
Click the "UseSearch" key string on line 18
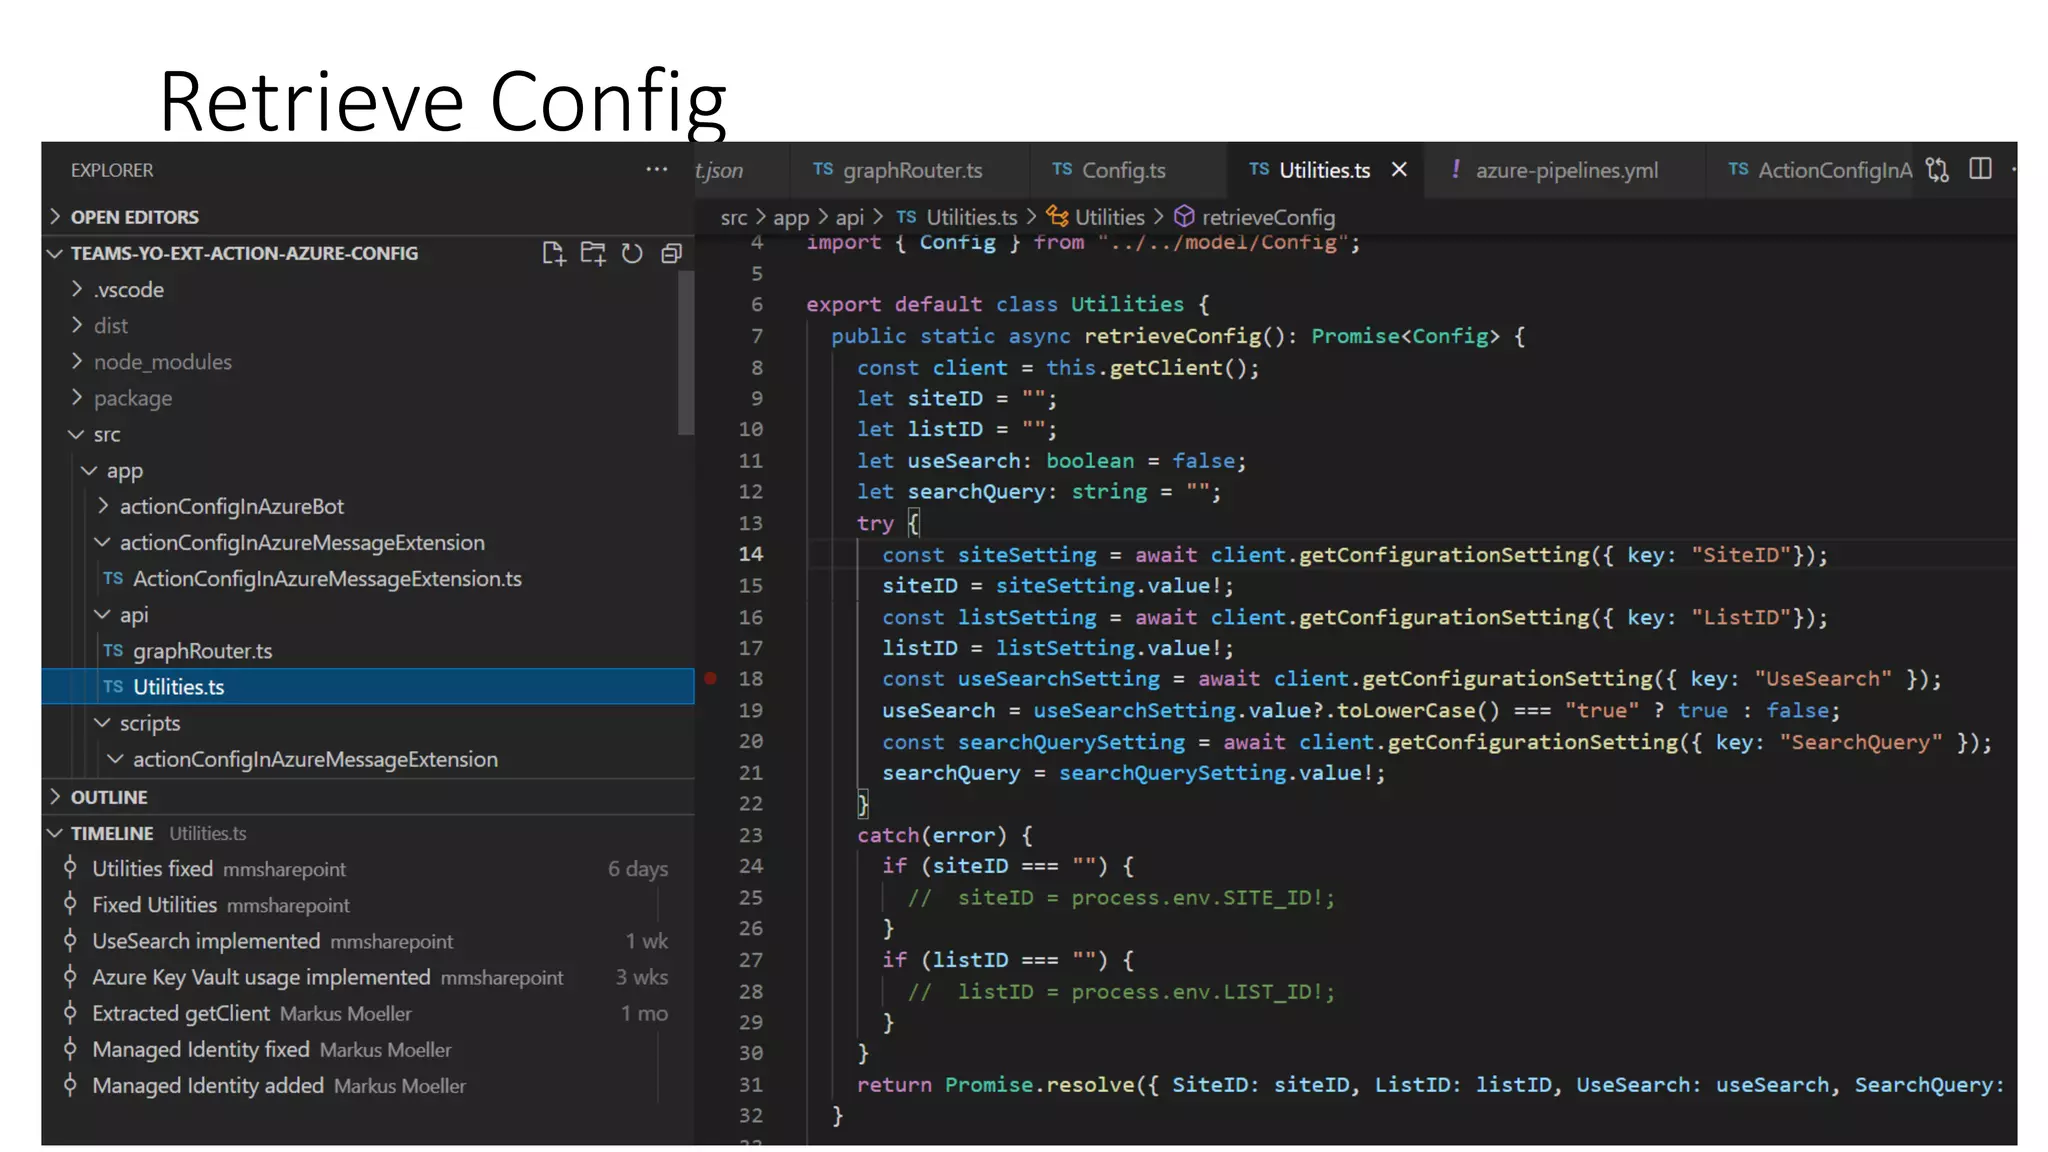1823,679
